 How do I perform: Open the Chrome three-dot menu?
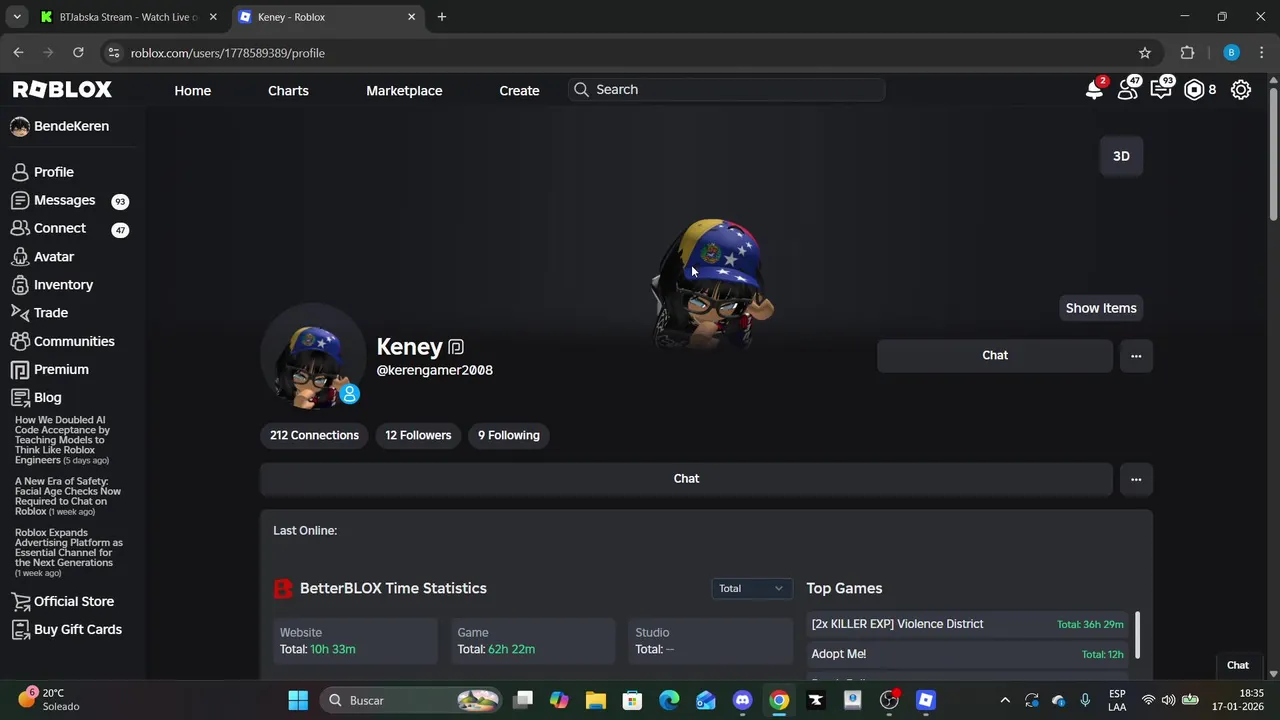(x=1263, y=53)
